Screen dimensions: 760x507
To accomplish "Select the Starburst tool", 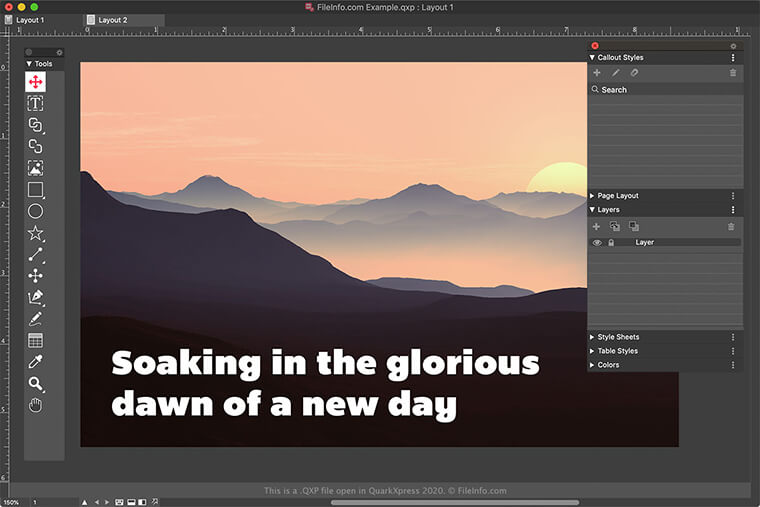I will click(x=35, y=233).
